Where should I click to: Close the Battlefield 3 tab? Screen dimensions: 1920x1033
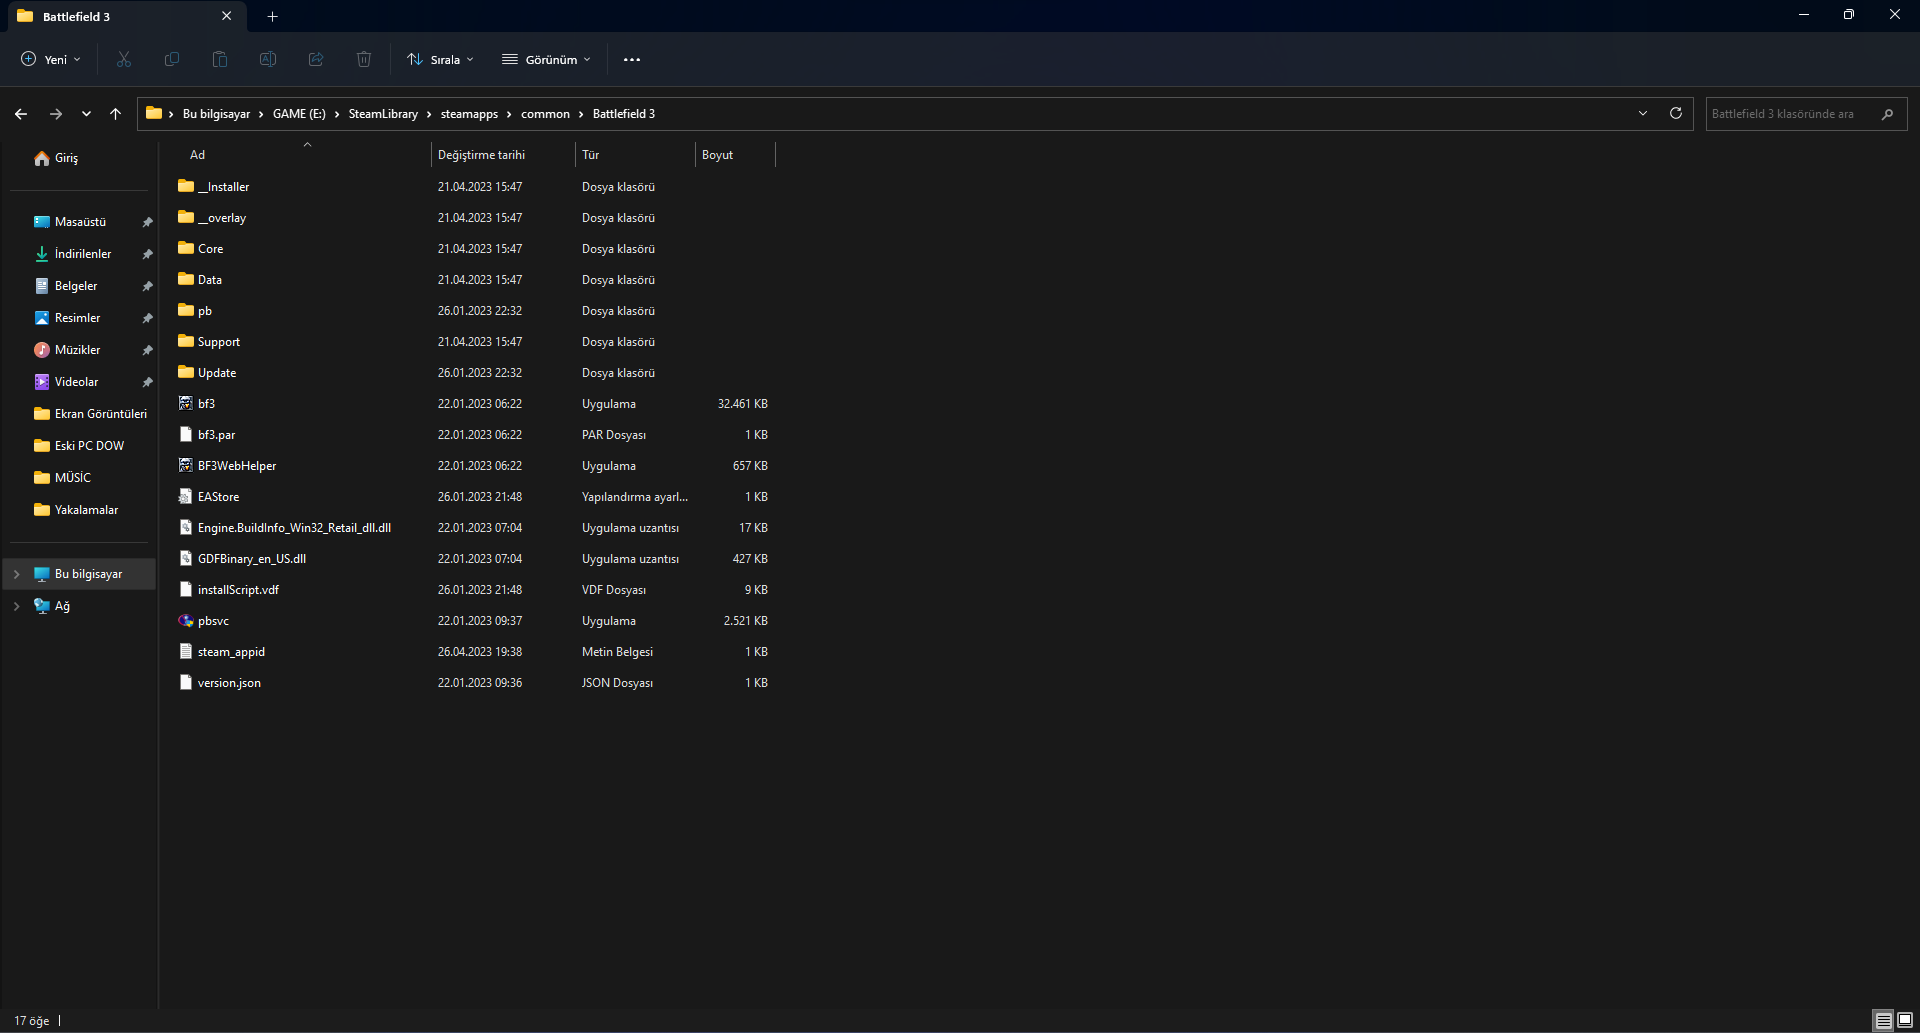click(226, 16)
